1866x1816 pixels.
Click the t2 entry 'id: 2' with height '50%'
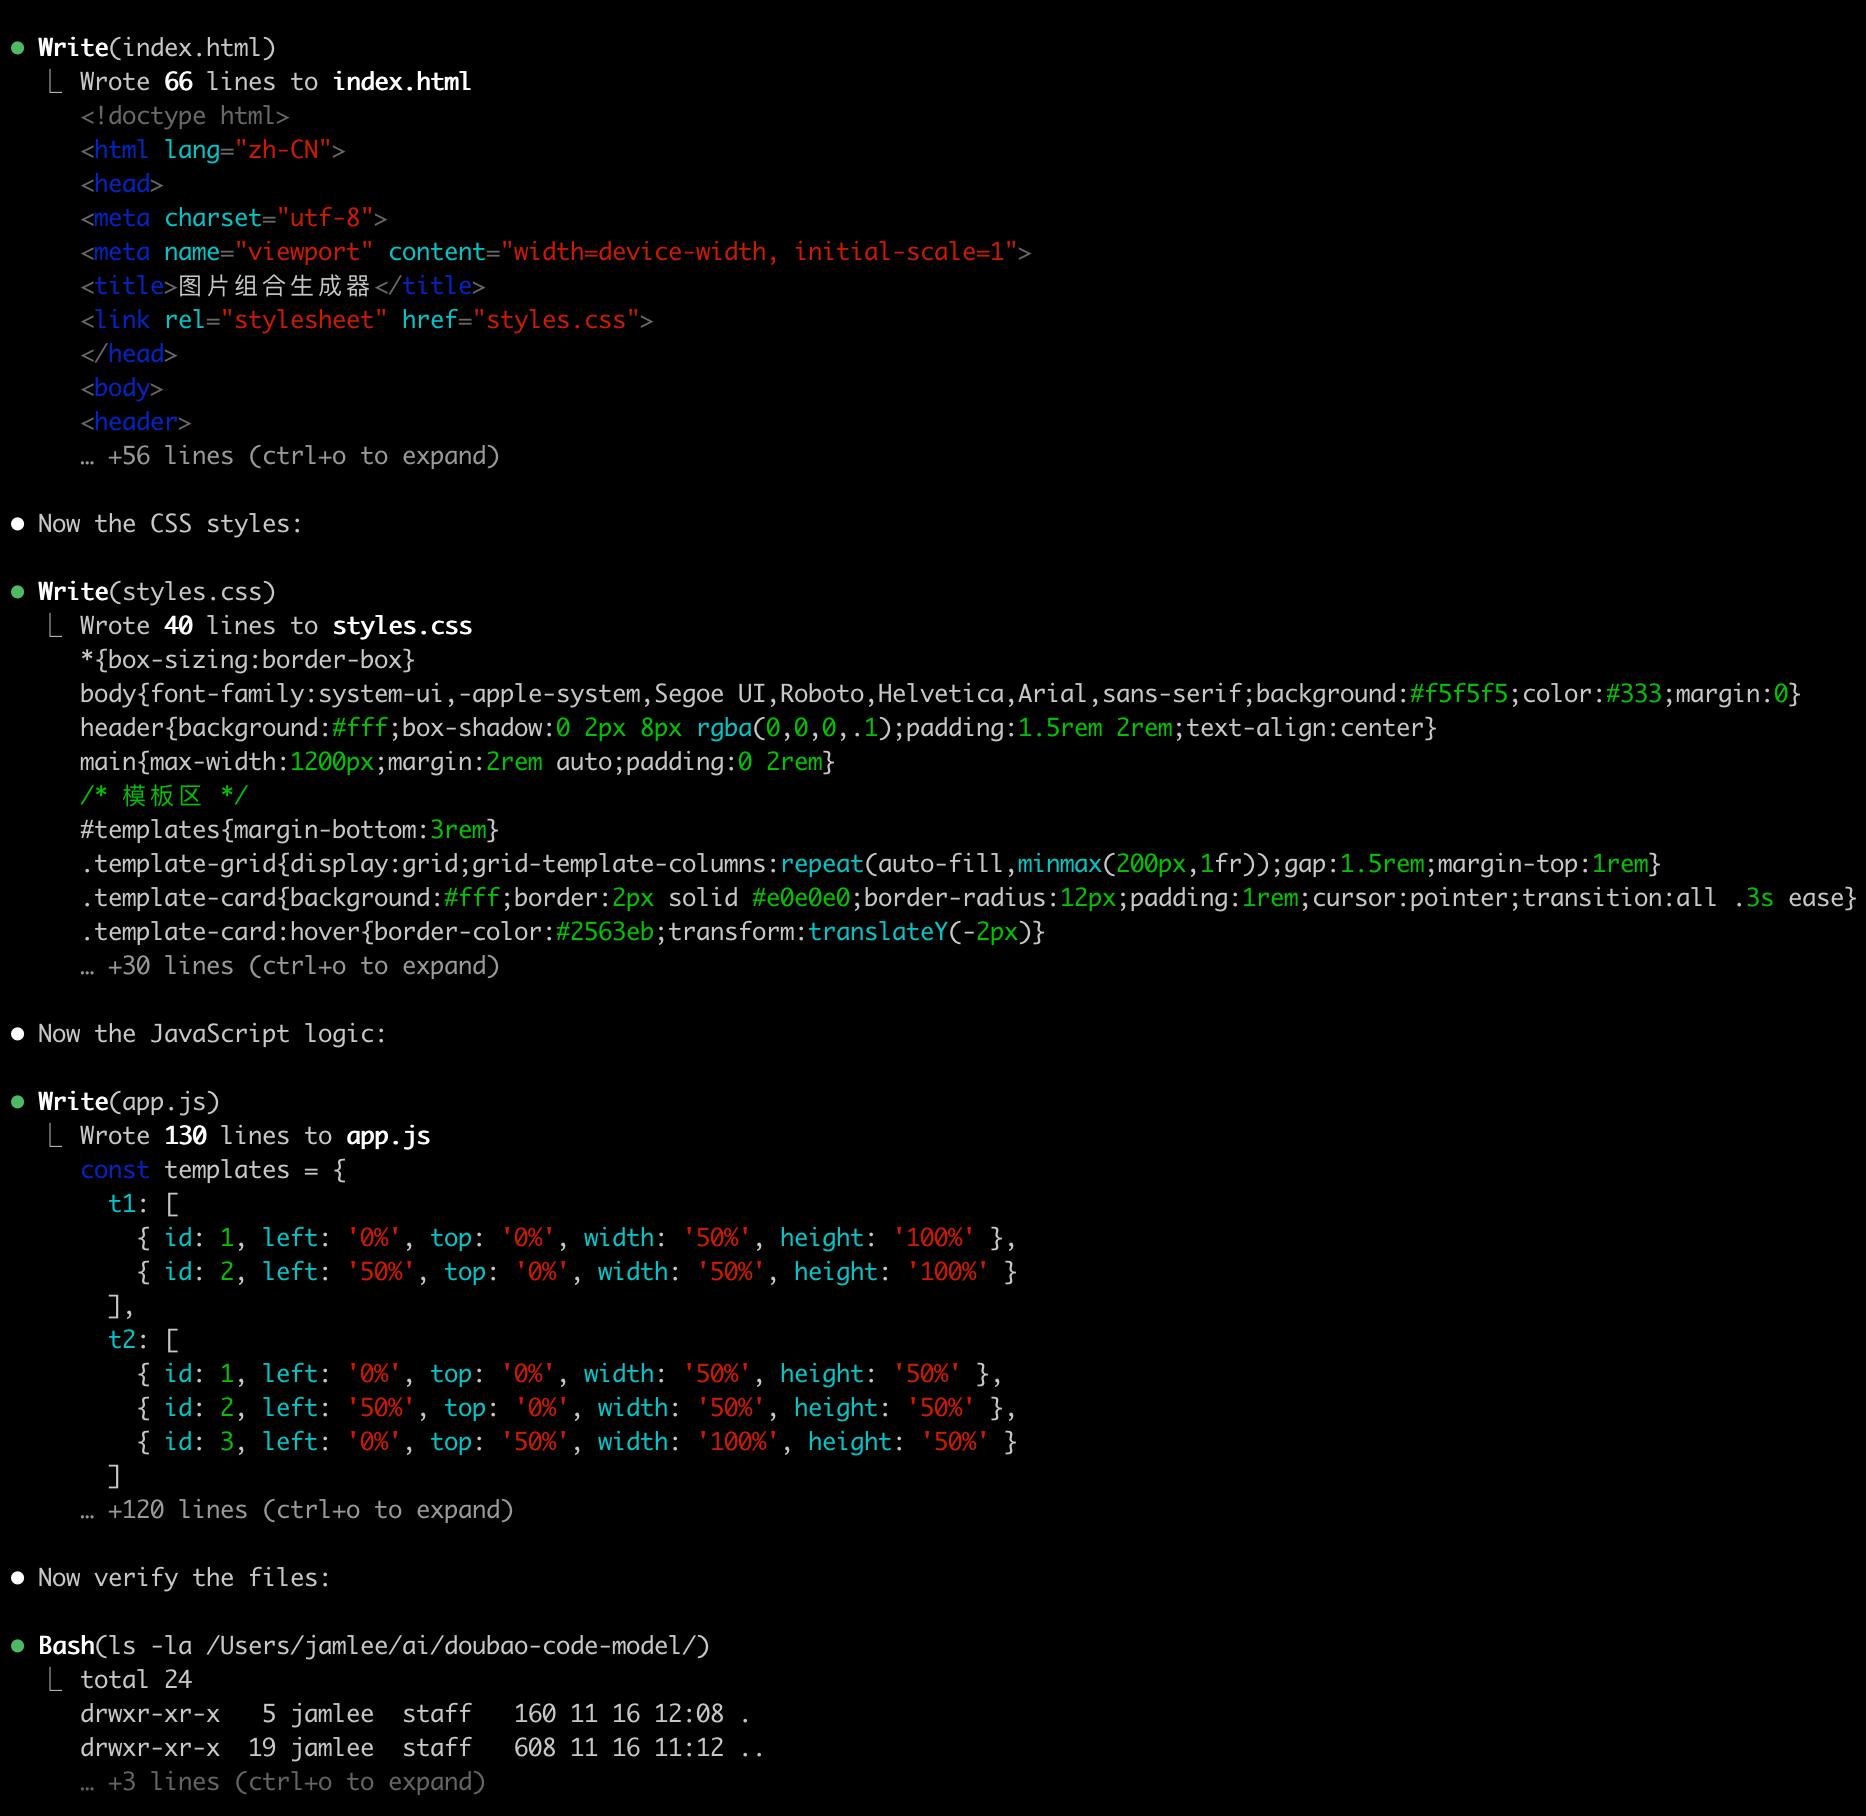click(577, 1408)
